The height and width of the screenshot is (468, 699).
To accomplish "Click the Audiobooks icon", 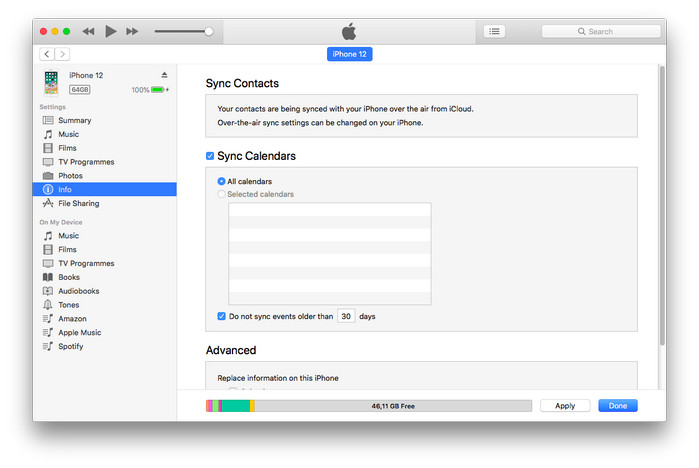I will coord(48,291).
